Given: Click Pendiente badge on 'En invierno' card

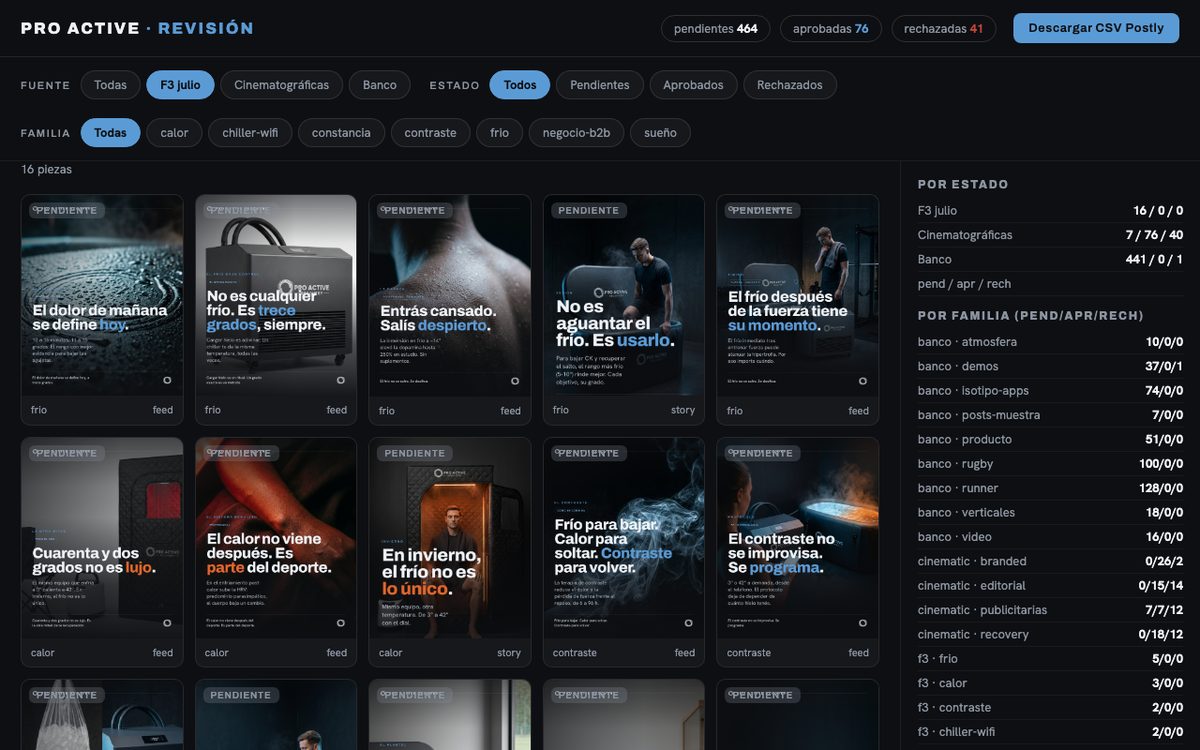Looking at the screenshot, I should coord(415,453).
